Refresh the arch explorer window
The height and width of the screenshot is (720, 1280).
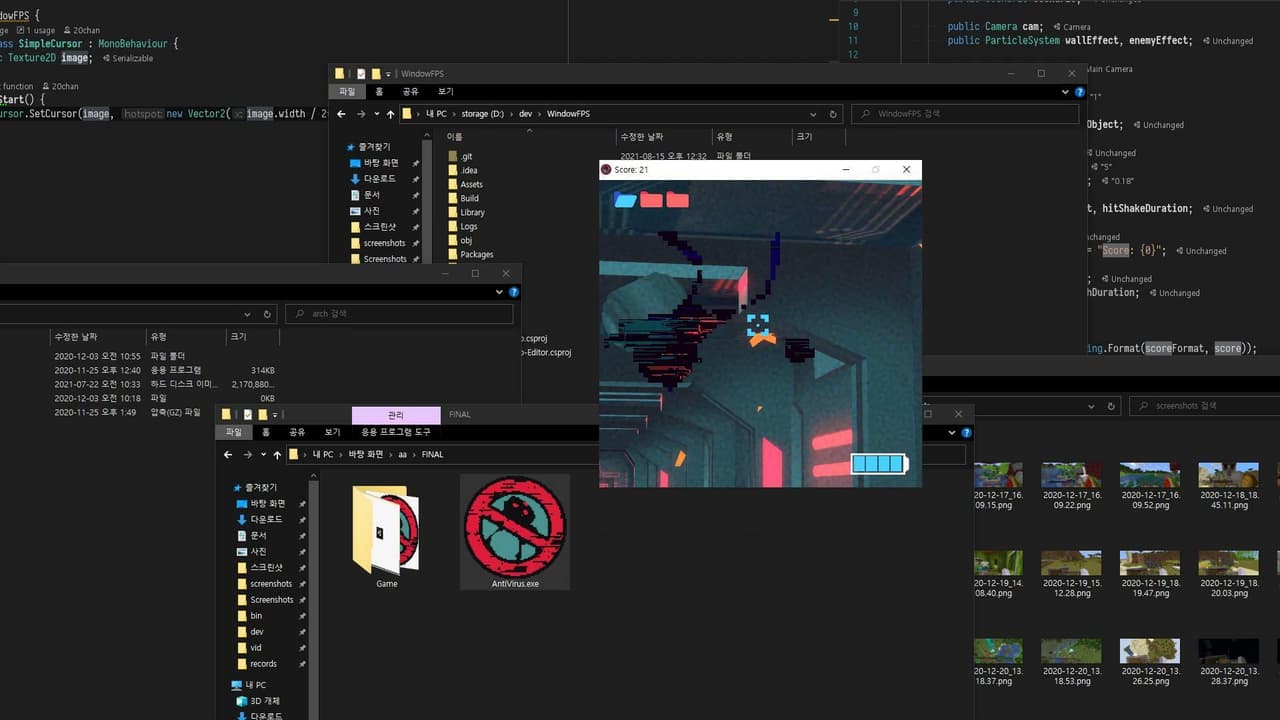tap(267, 314)
